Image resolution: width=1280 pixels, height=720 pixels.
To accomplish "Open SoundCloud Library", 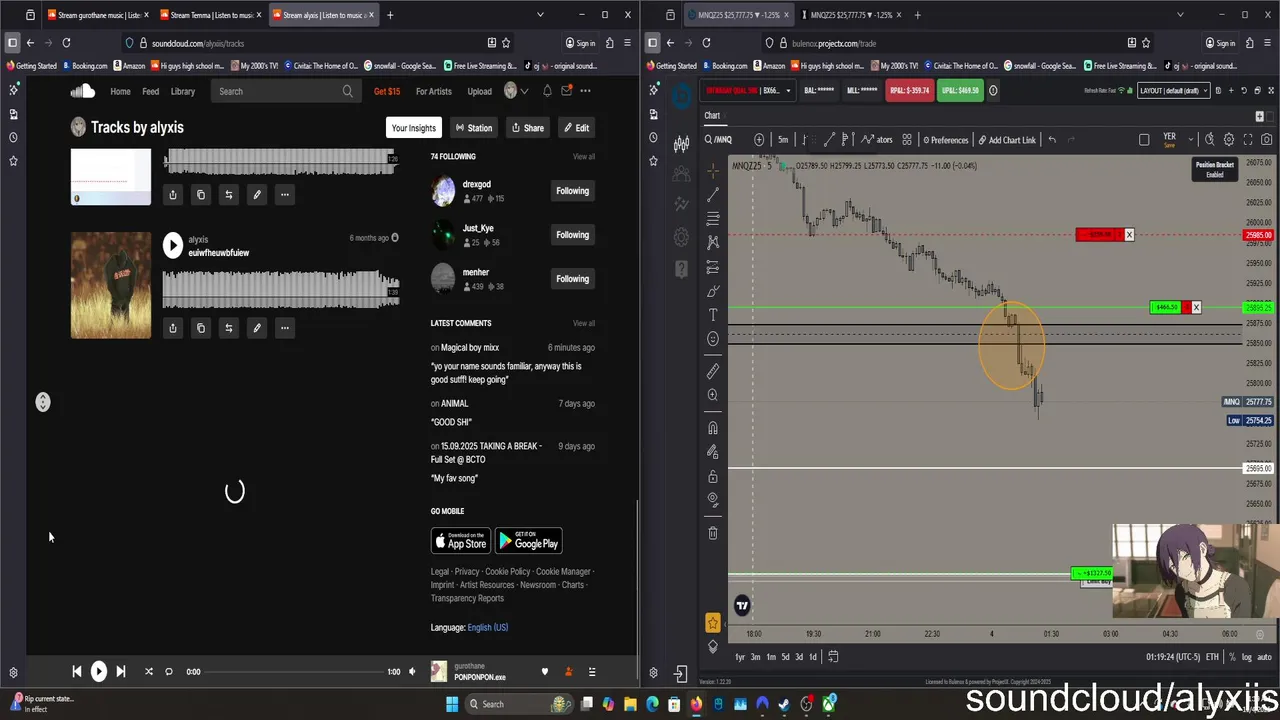I will click(x=182, y=91).
